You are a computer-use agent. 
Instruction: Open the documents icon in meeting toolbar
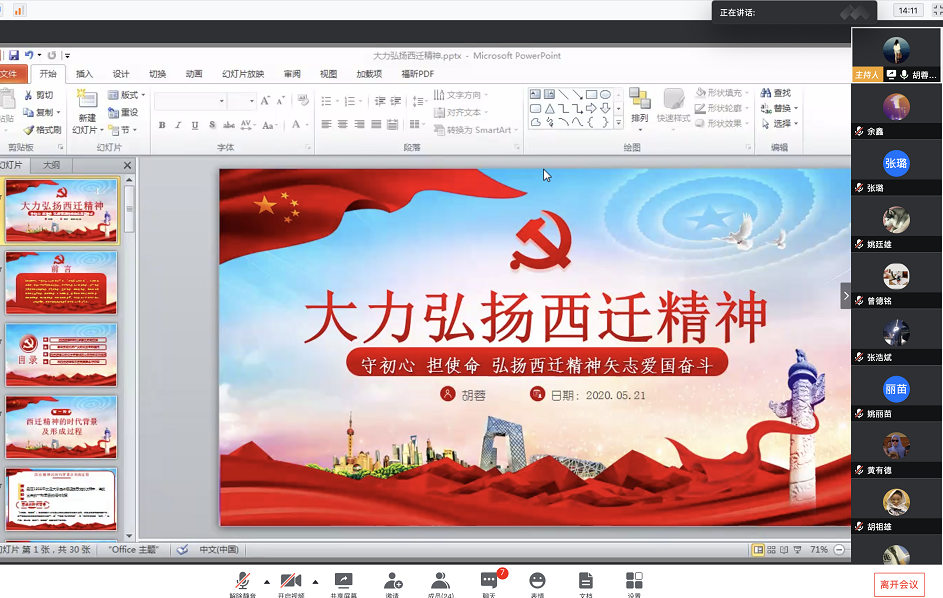(586, 582)
